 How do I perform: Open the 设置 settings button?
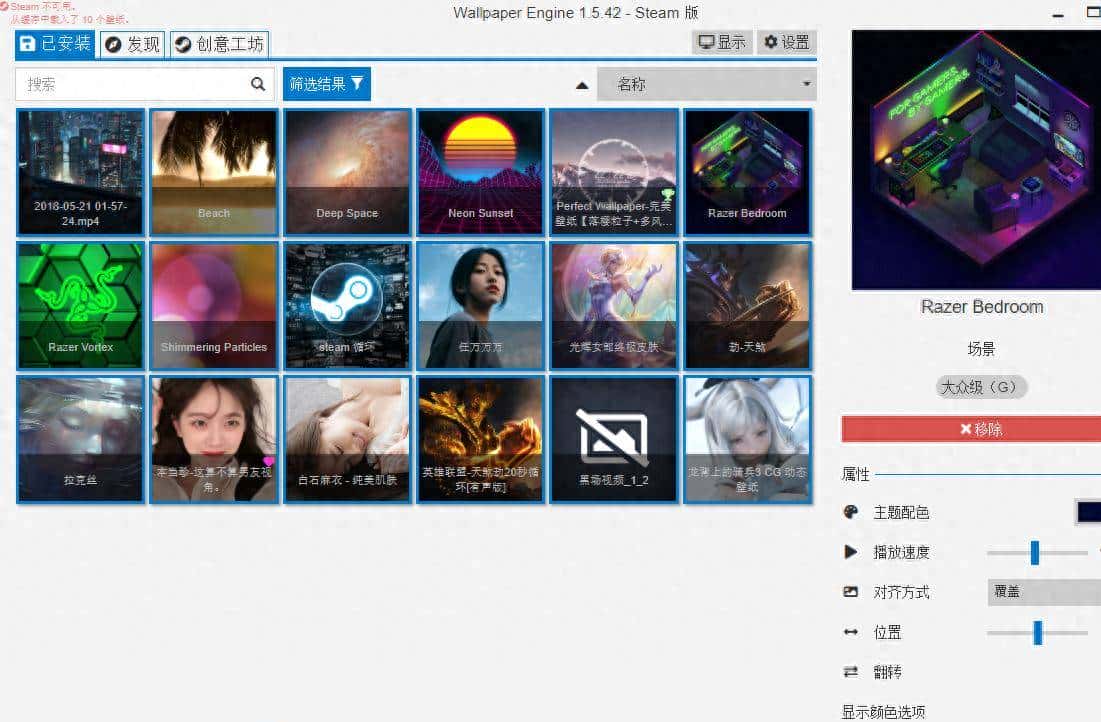click(x=786, y=42)
